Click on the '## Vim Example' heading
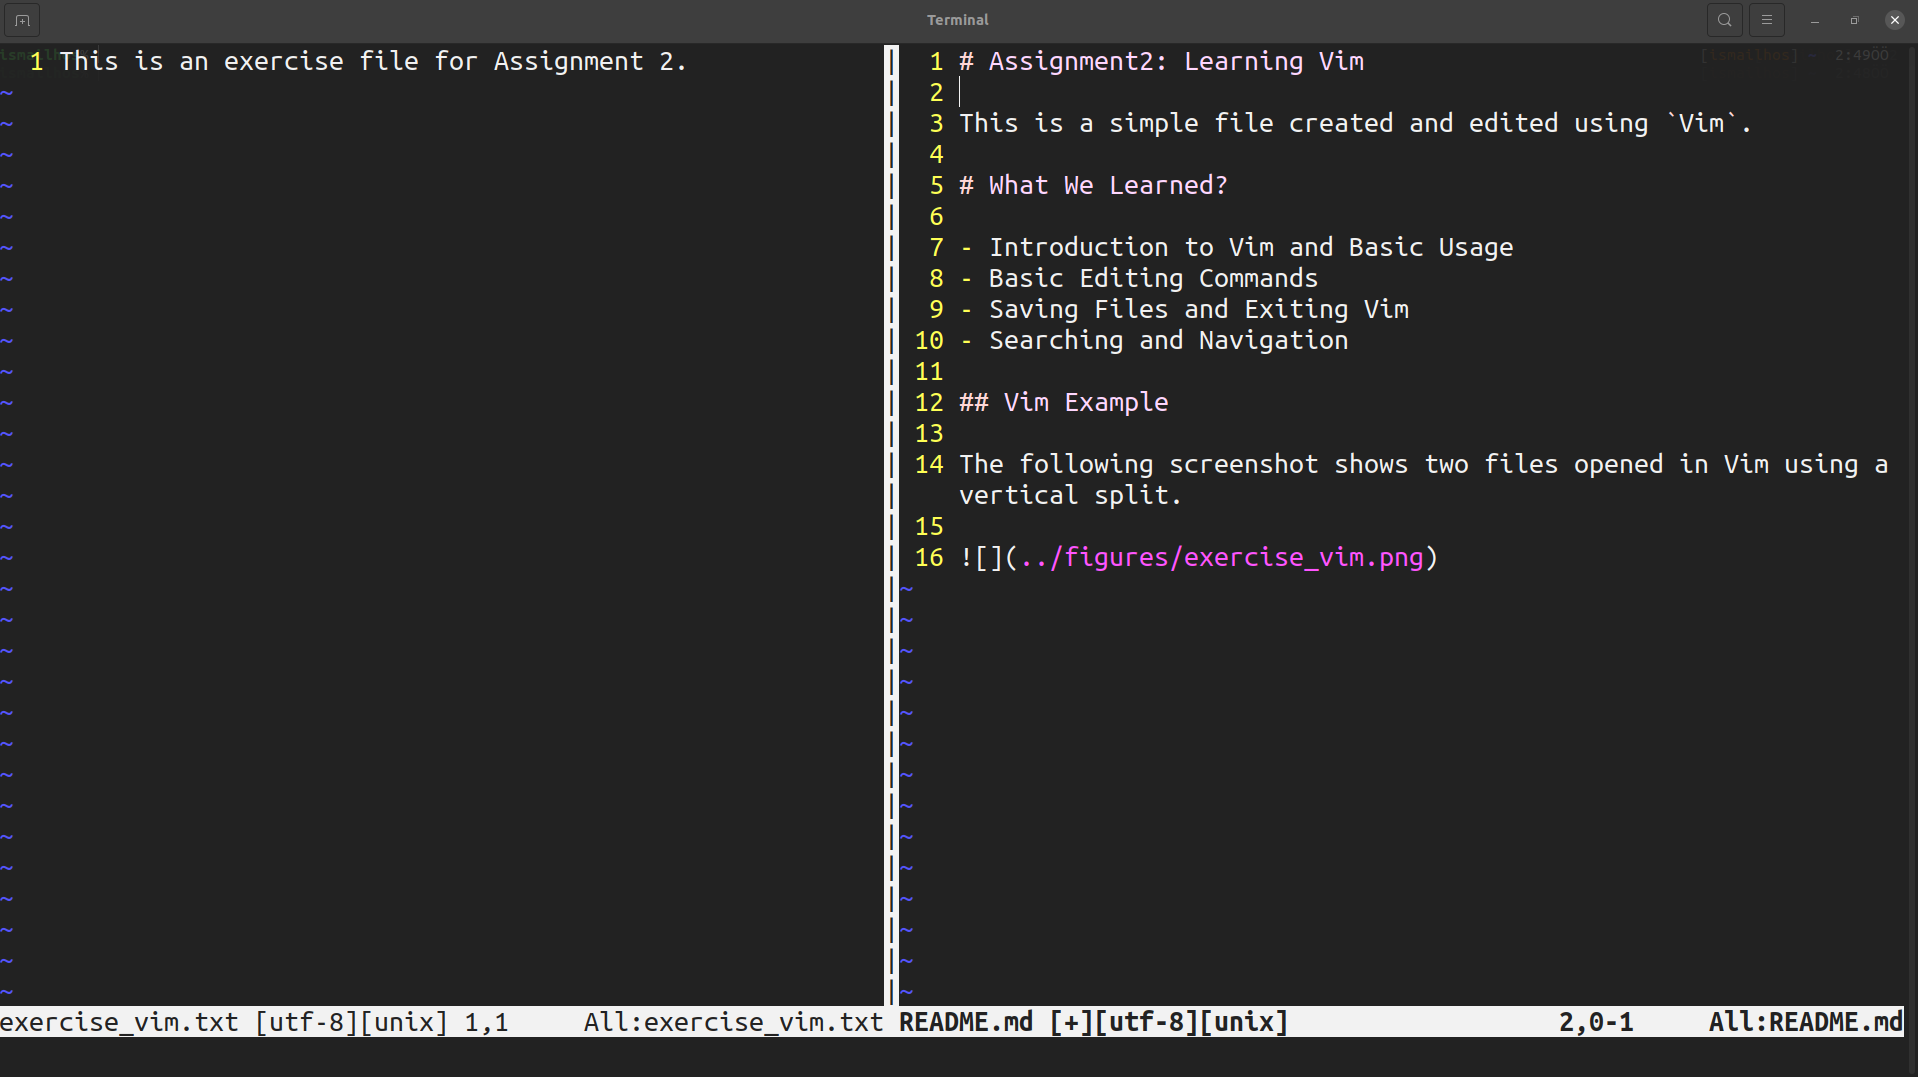 click(x=1064, y=403)
